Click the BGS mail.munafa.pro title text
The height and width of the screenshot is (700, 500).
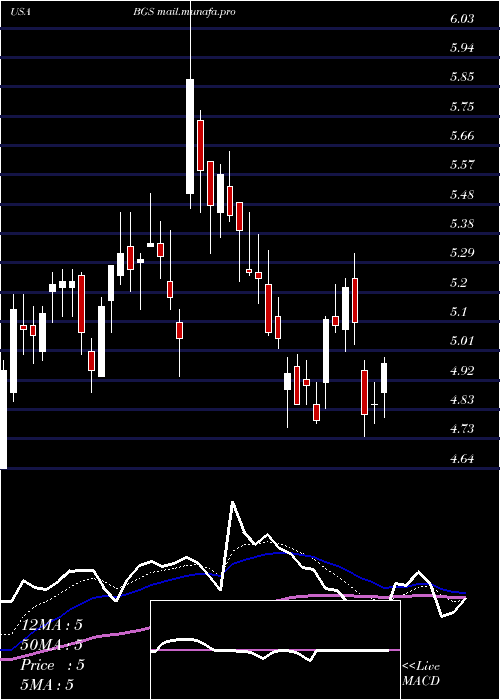(x=184, y=12)
